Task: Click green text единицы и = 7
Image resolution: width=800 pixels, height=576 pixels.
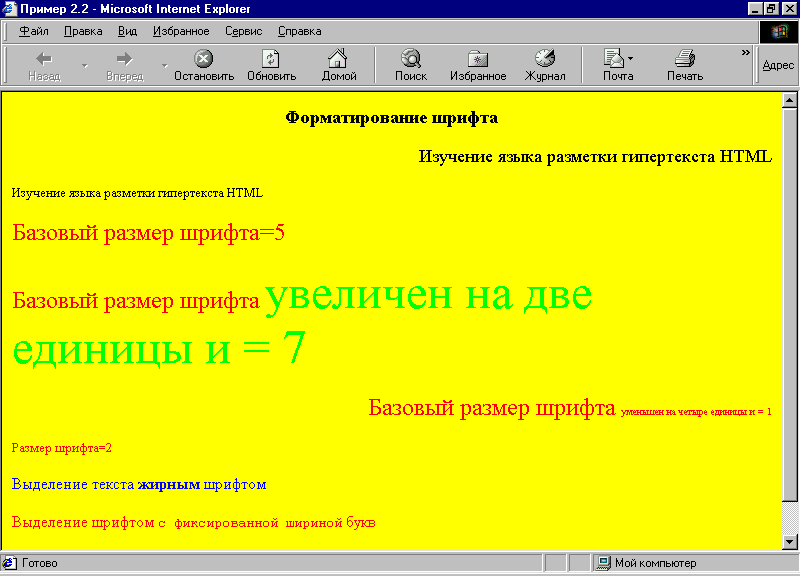Action: (159, 348)
